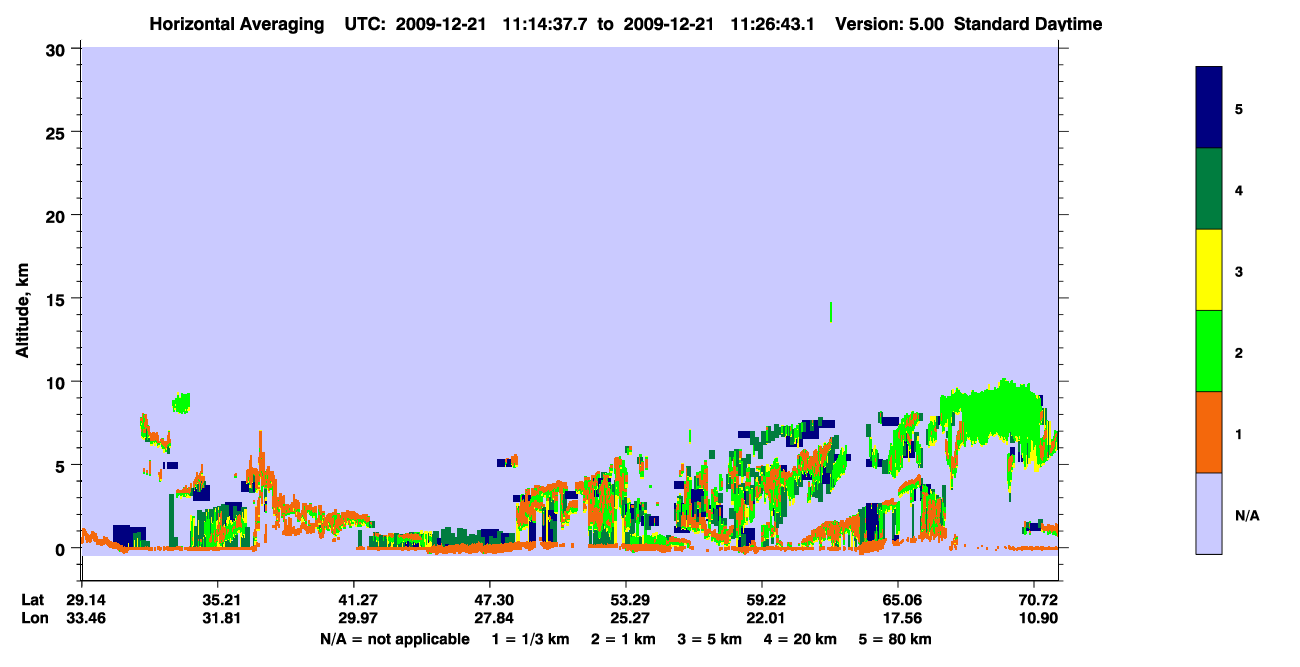This screenshot has height=667, width=1300.
Task: Click the '3 = 5 km' legend text
Action: 710,639
